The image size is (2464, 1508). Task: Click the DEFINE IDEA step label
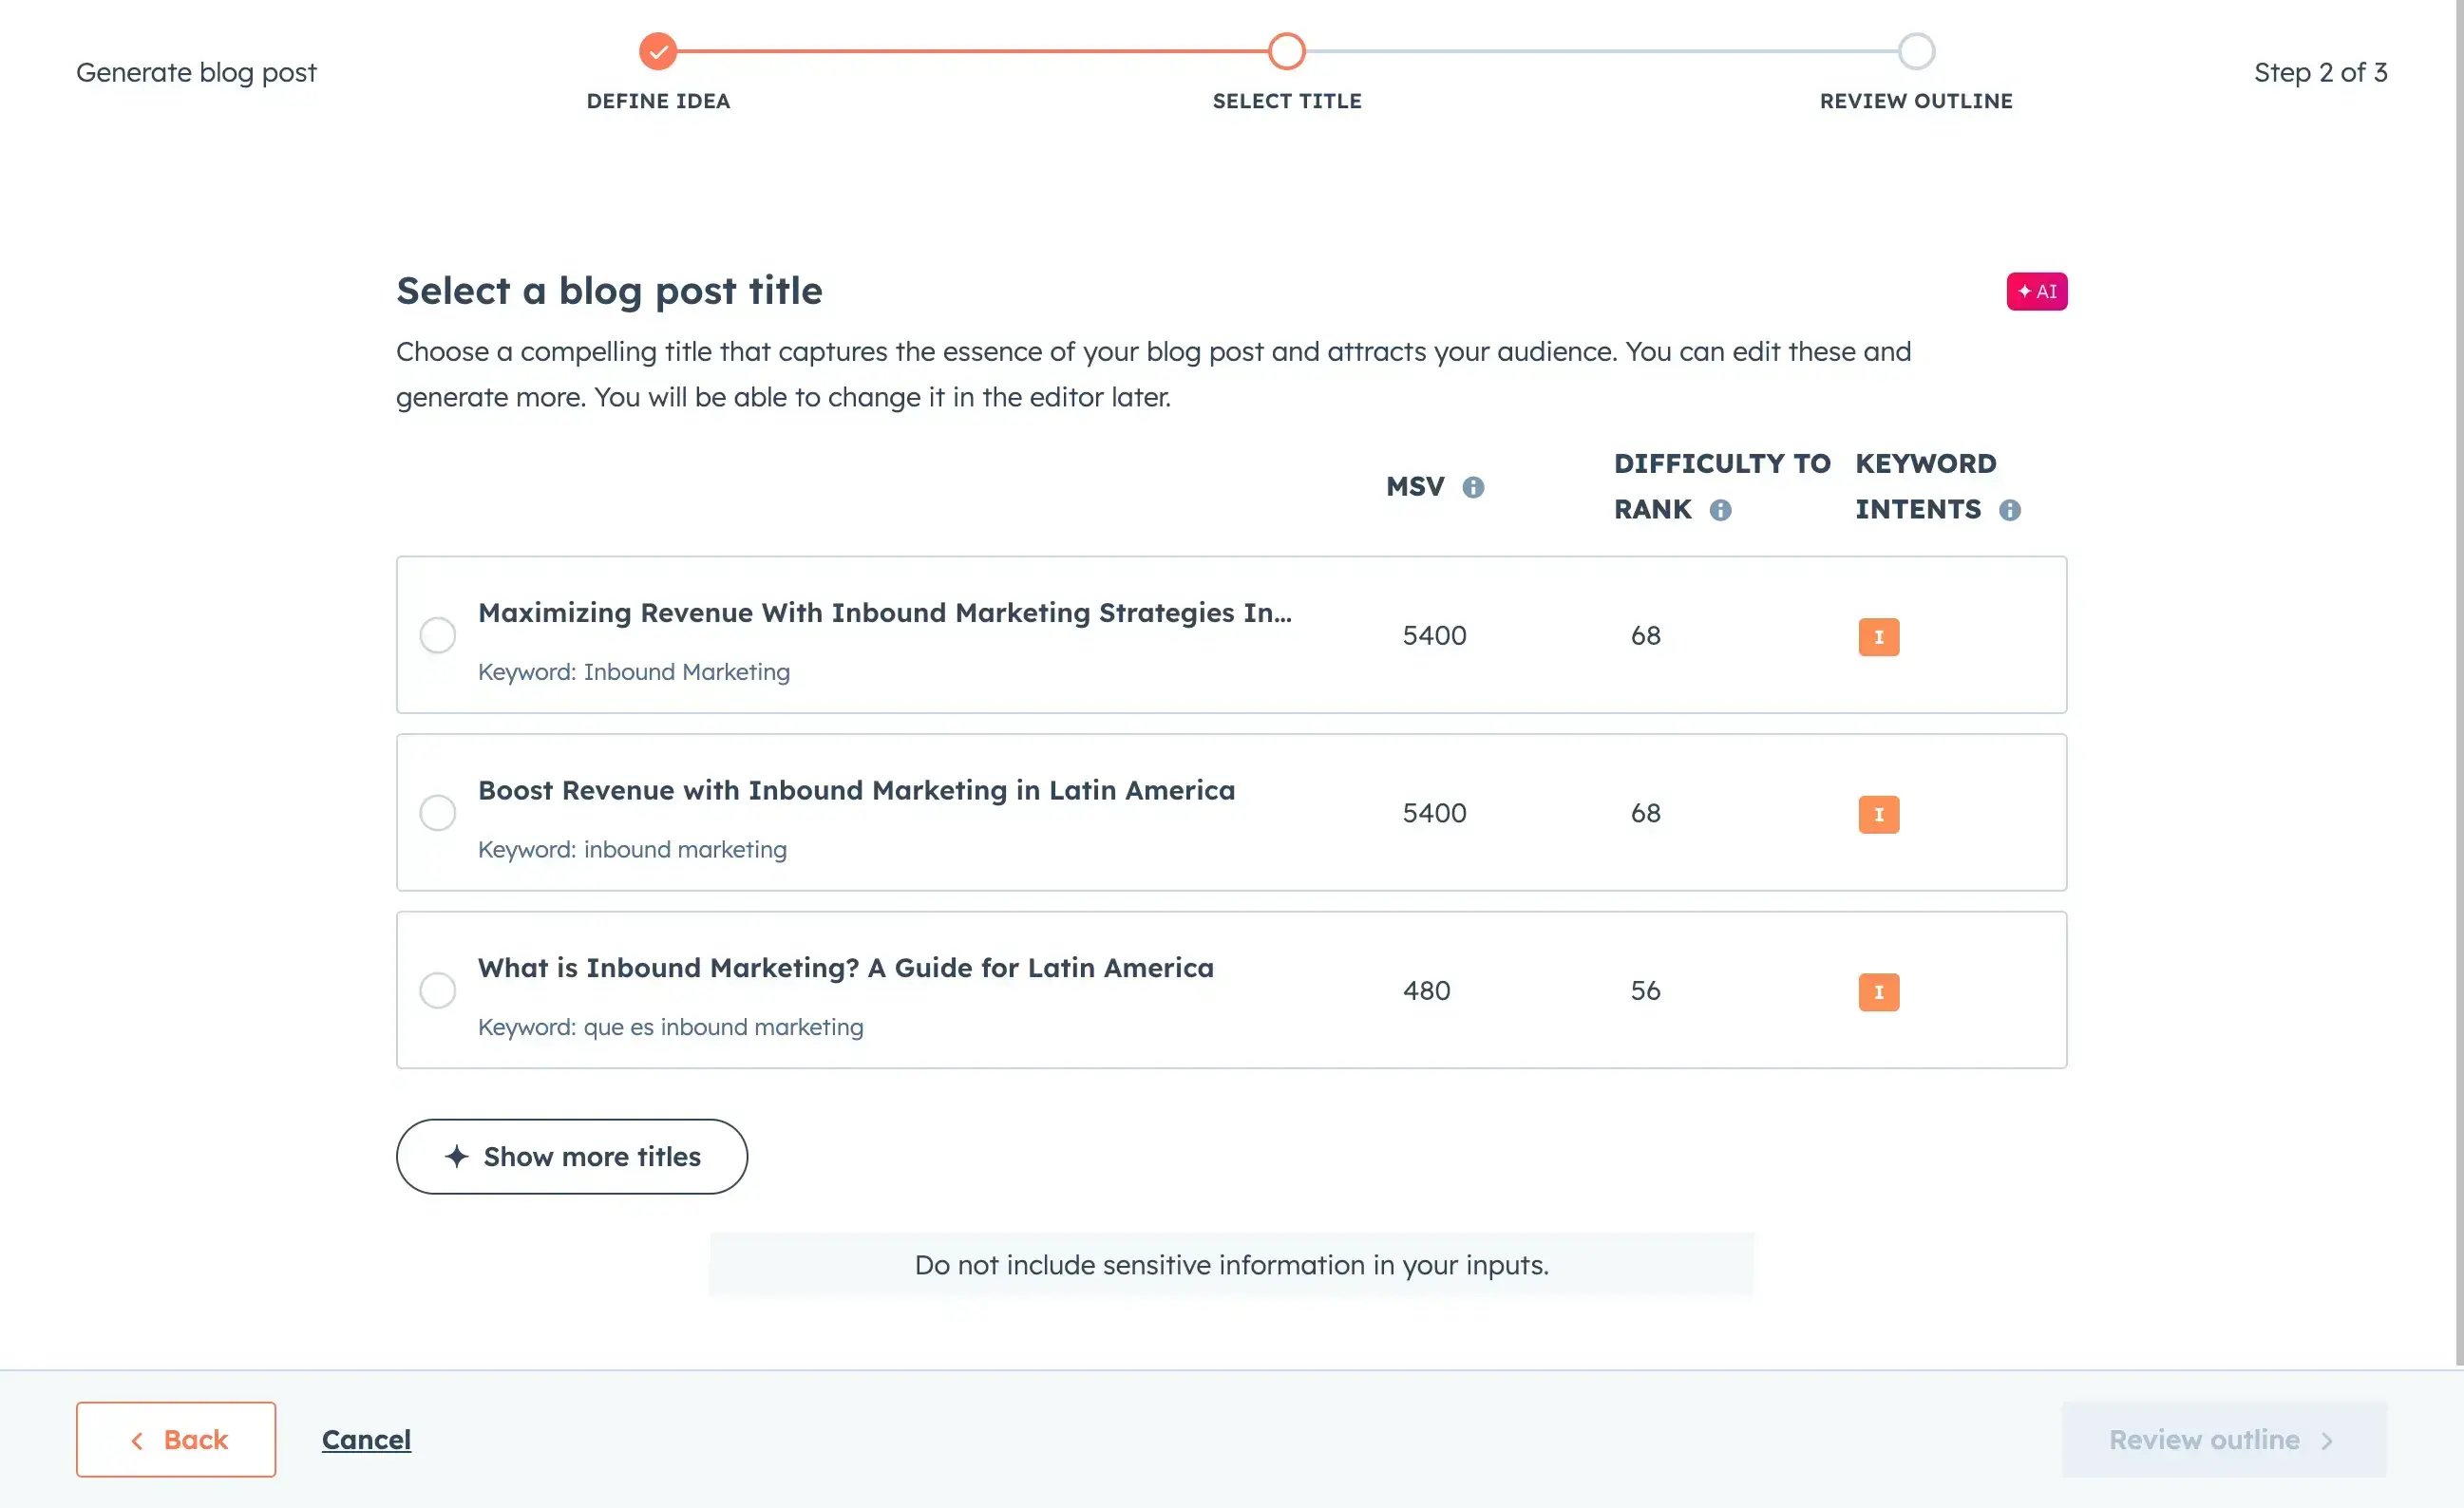[657, 101]
